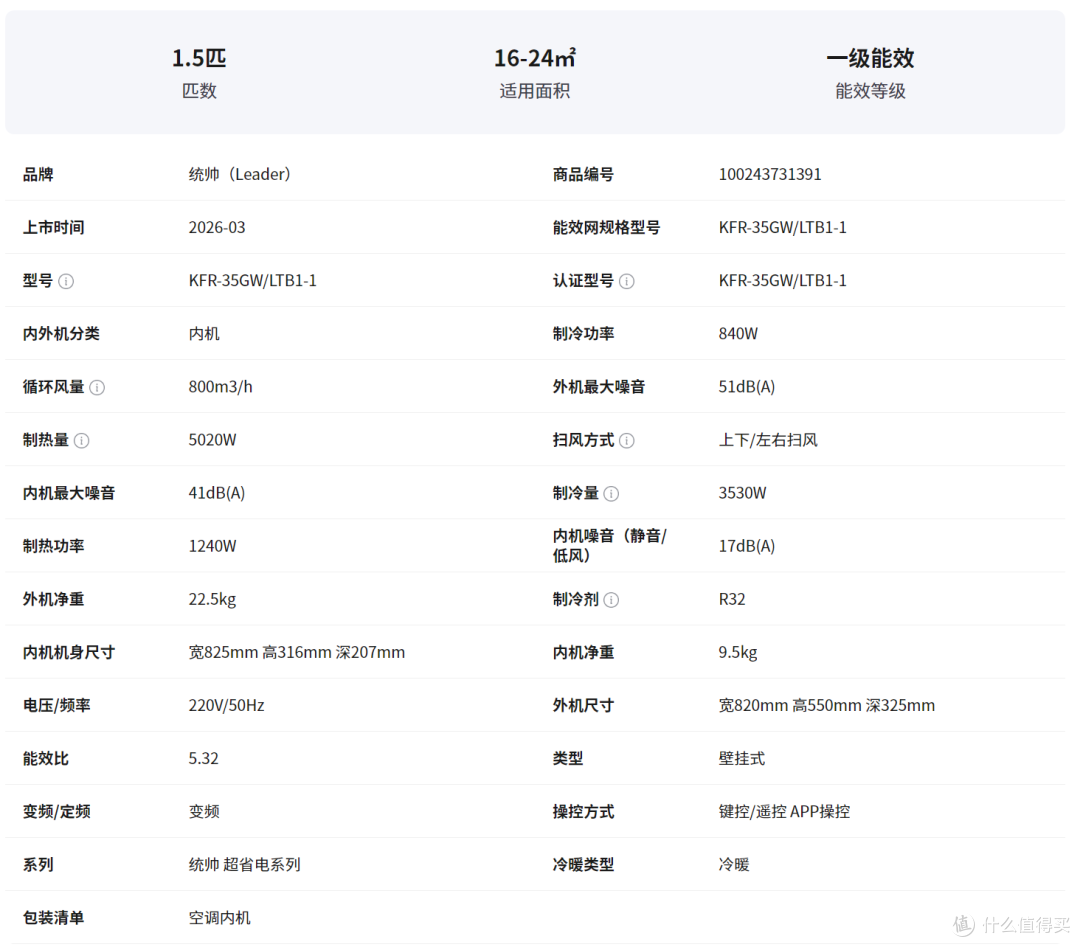Select the 1.5匹 horsepower value
Viewport: 1080px width, 947px height.
(x=199, y=58)
